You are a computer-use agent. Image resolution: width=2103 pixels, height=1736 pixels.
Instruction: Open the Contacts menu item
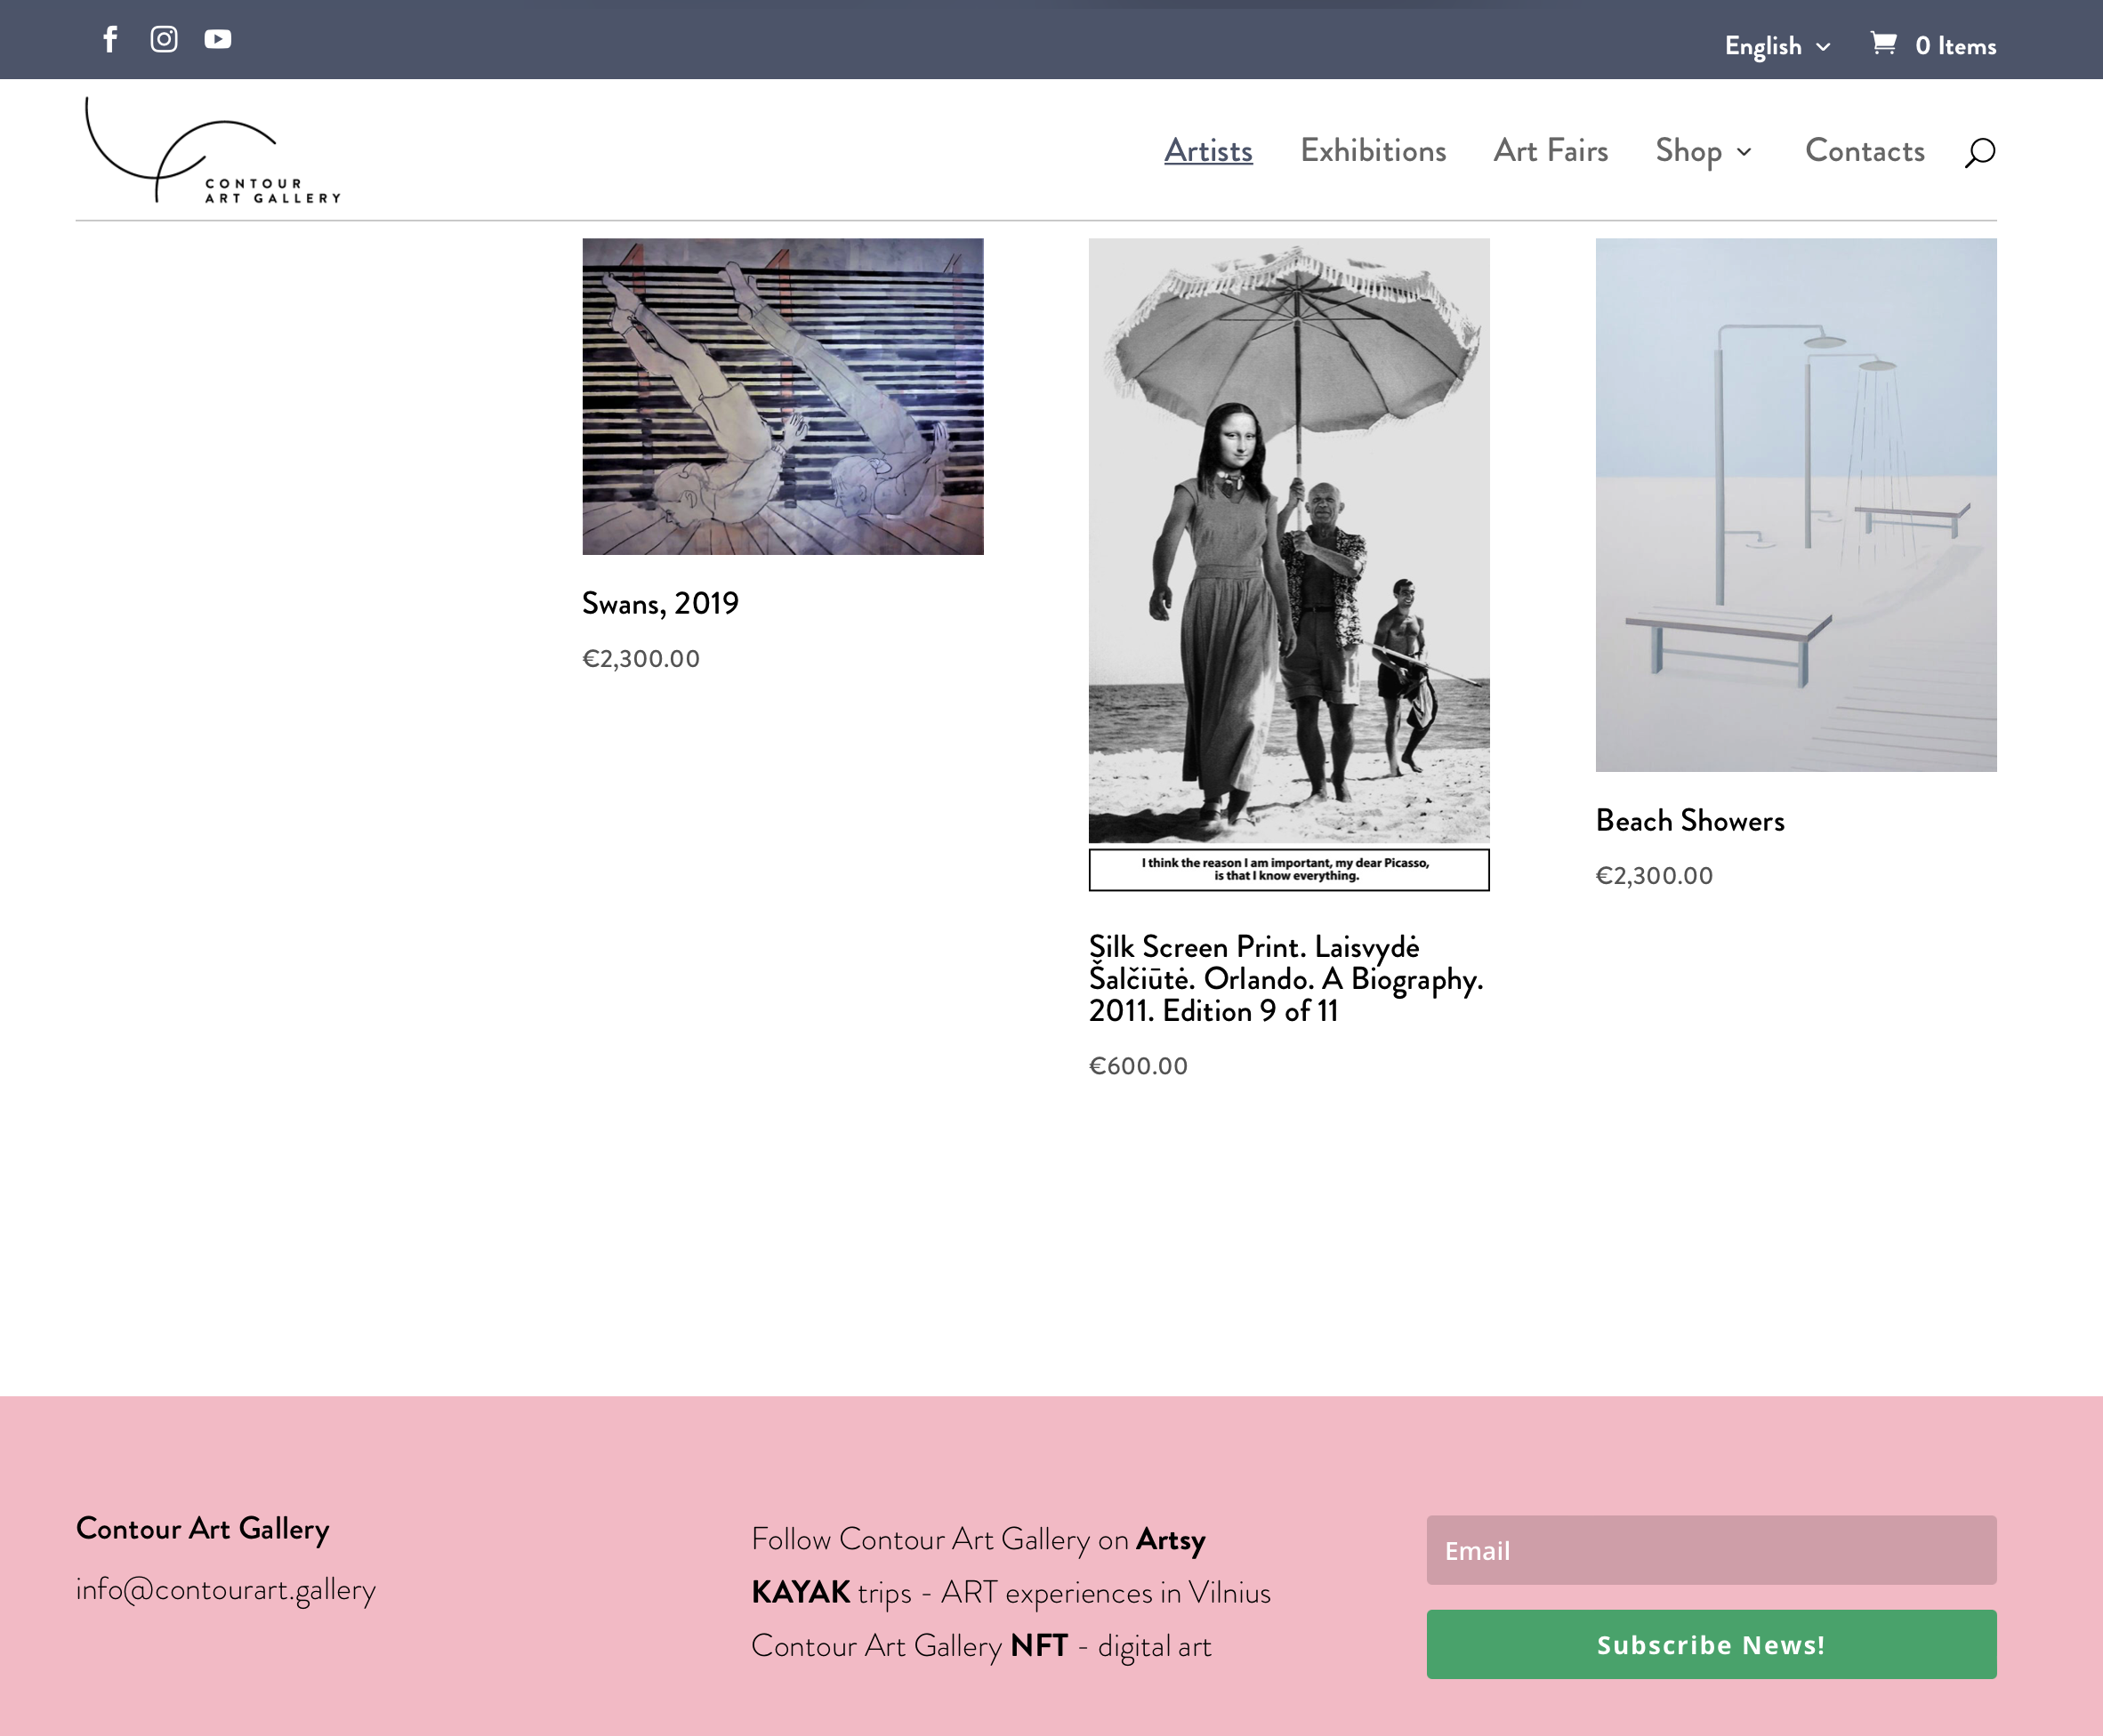coord(1865,151)
